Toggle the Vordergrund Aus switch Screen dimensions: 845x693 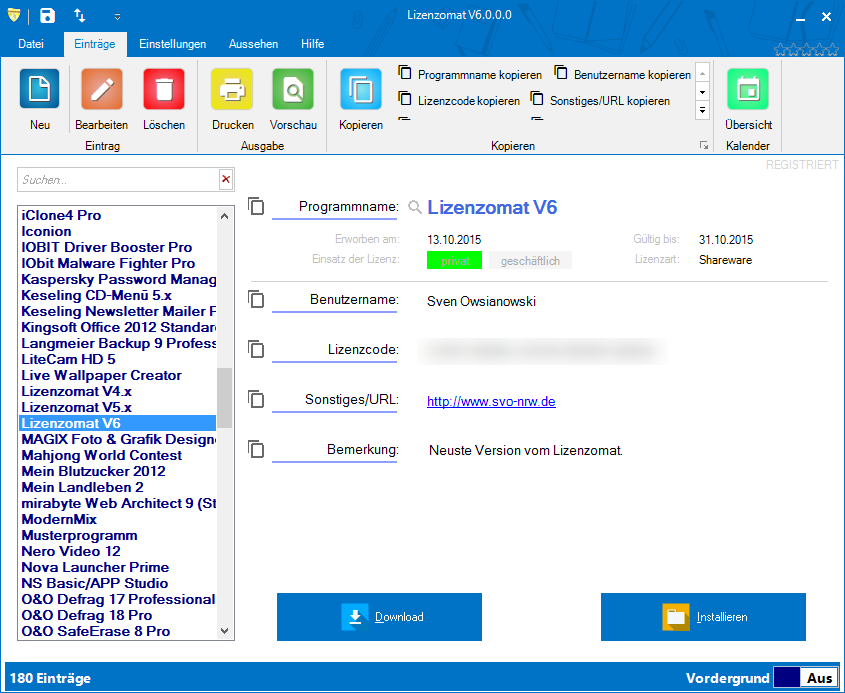(806, 678)
